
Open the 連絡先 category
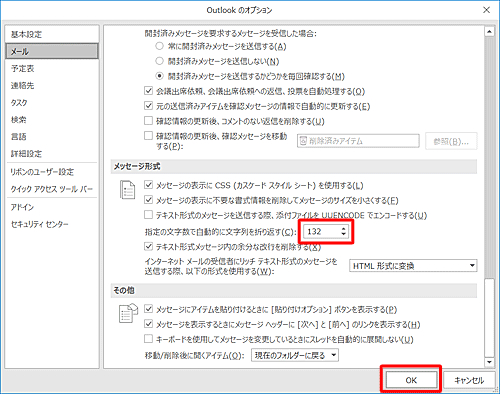pyautogui.click(x=52, y=86)
